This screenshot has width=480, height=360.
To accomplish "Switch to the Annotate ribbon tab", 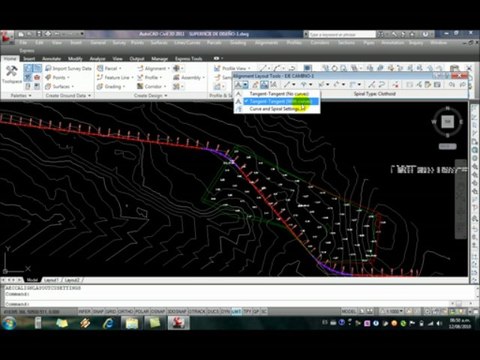I will click(x=51, y=59).
